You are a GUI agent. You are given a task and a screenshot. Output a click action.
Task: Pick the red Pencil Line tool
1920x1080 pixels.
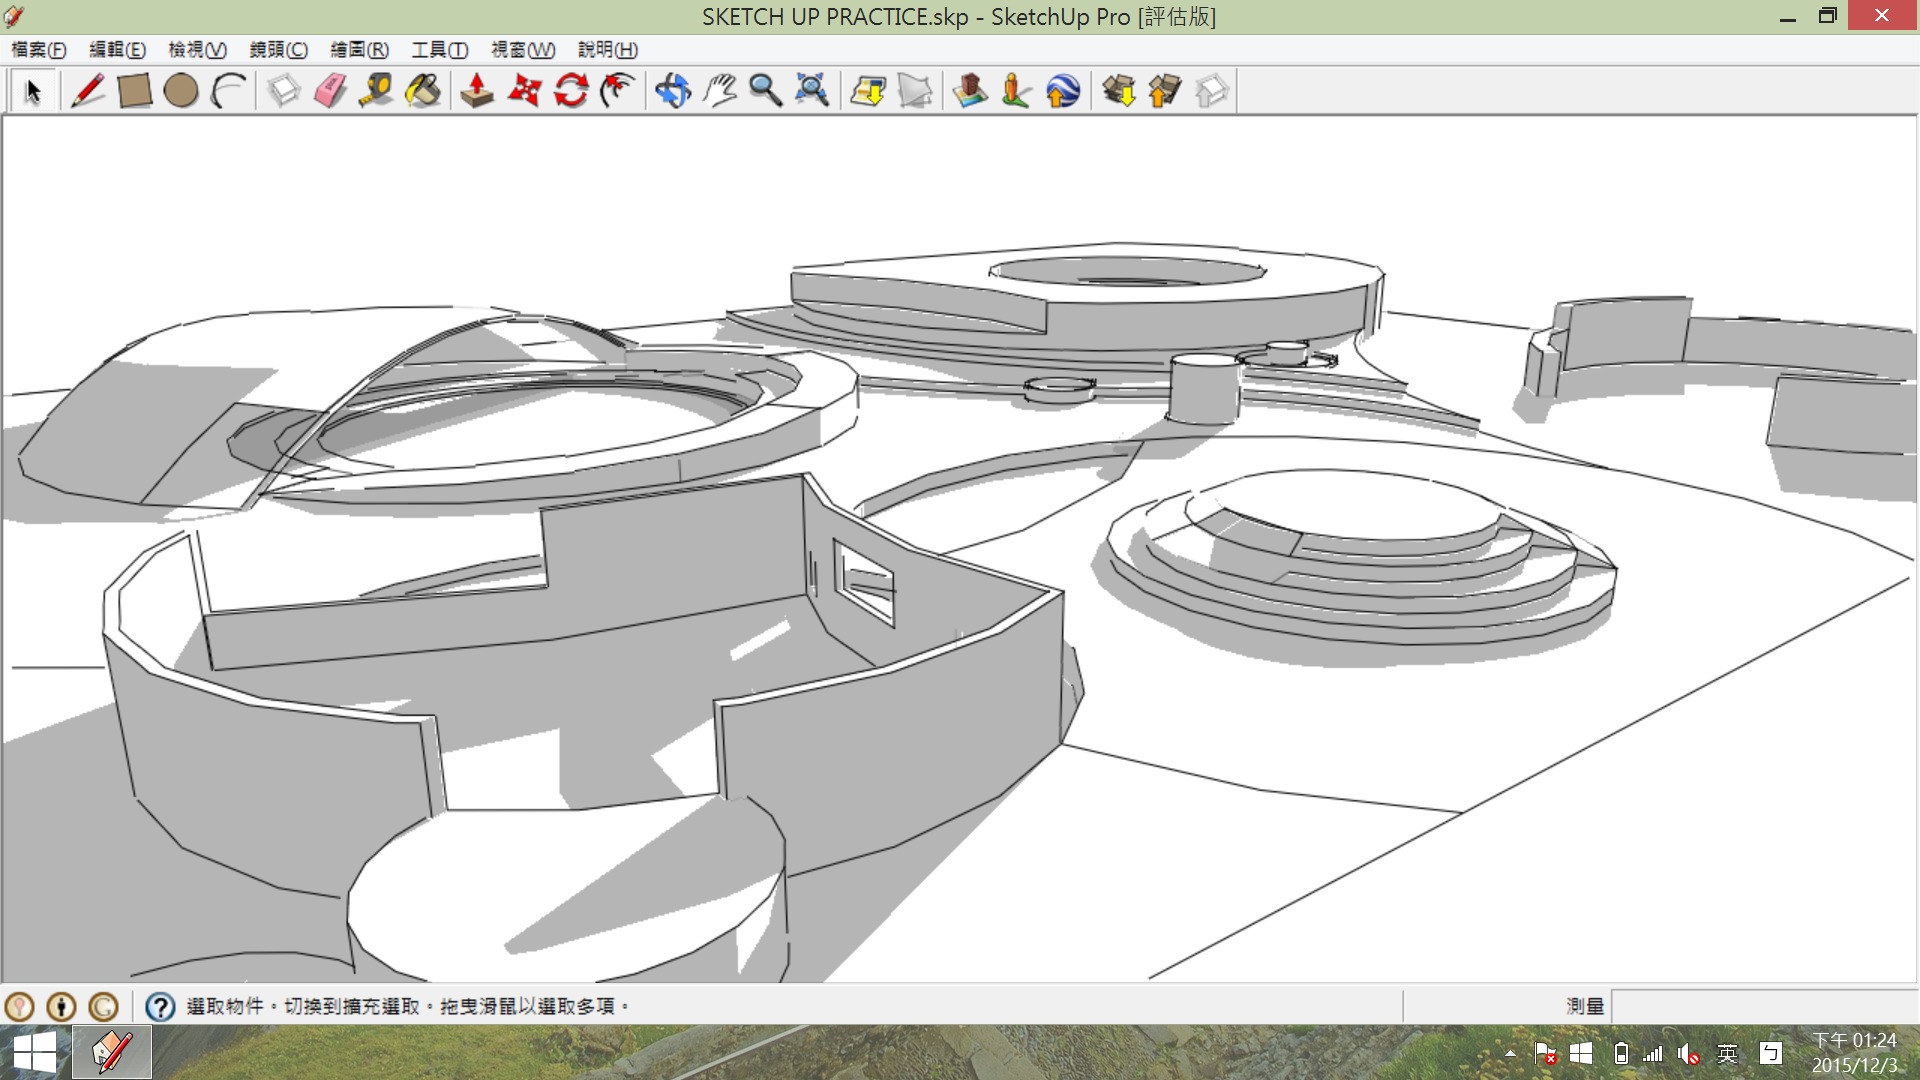(88, 91)
